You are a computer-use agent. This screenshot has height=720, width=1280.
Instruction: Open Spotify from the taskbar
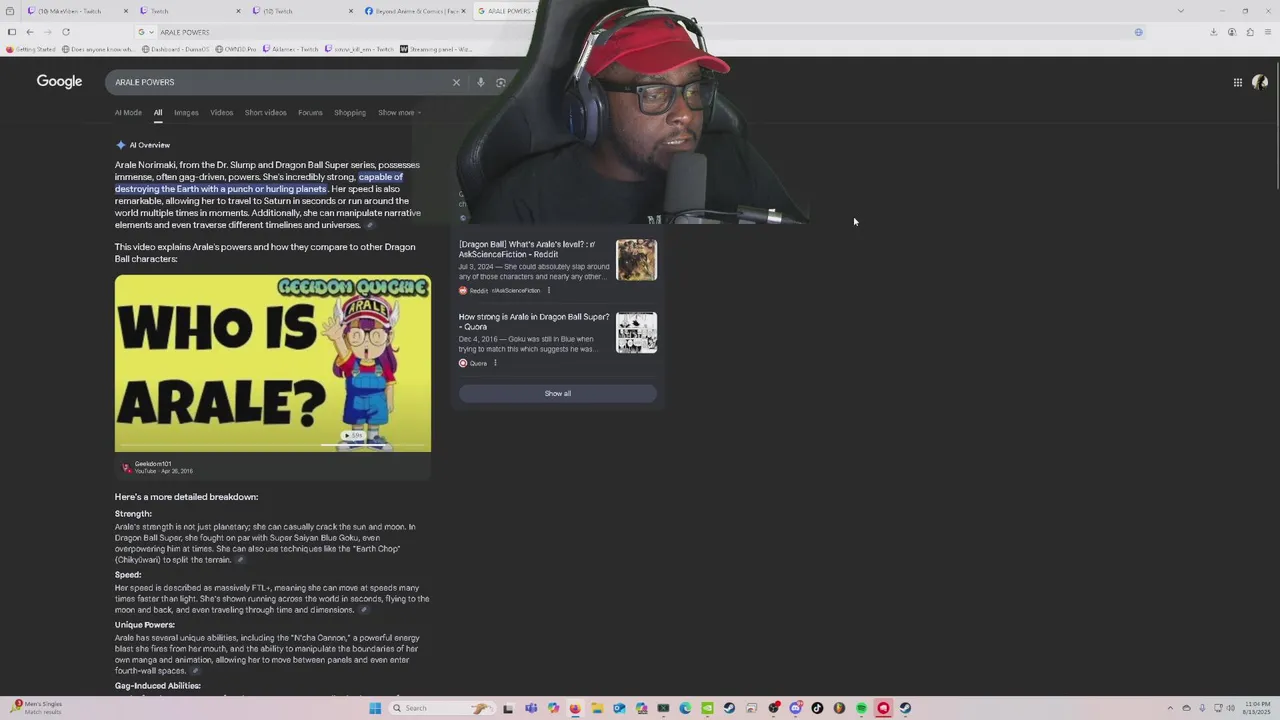pos(861,708)
